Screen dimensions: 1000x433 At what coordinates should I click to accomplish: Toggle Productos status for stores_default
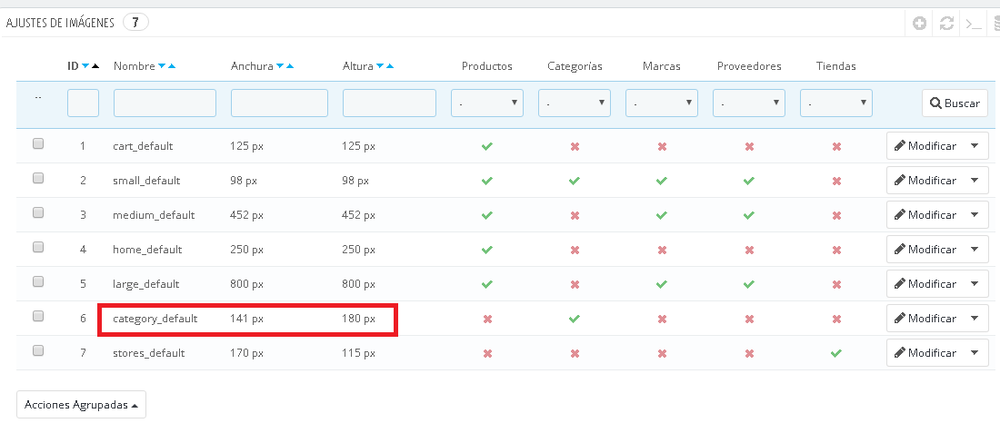click(x=487, y=353)
